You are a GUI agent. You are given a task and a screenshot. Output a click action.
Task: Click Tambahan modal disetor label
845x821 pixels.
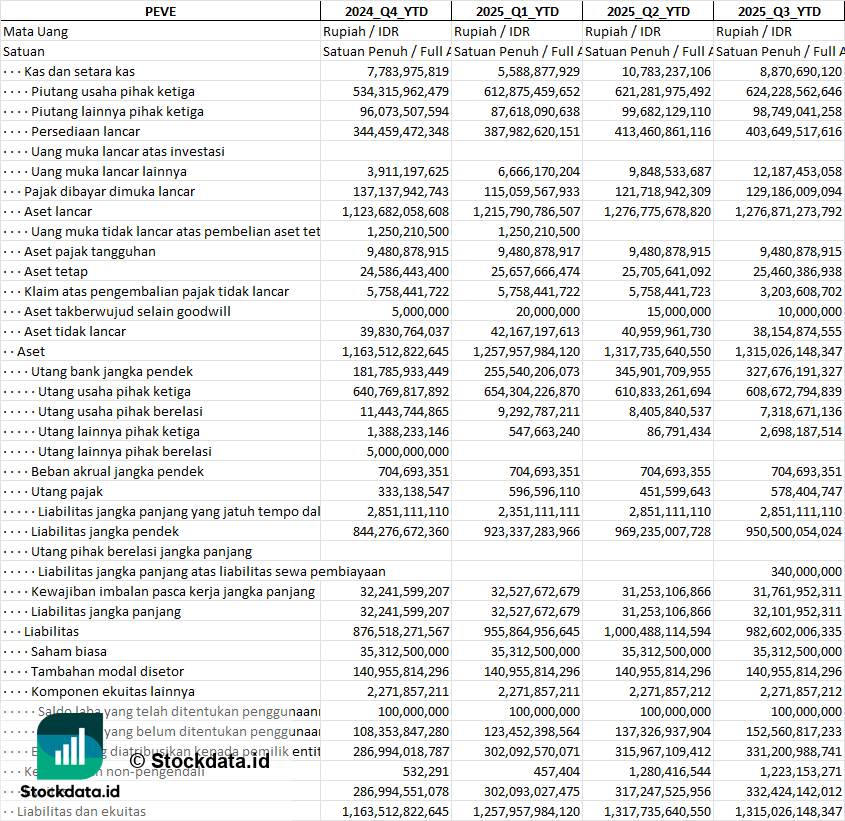pyautogui.click(x=107, y=672)
